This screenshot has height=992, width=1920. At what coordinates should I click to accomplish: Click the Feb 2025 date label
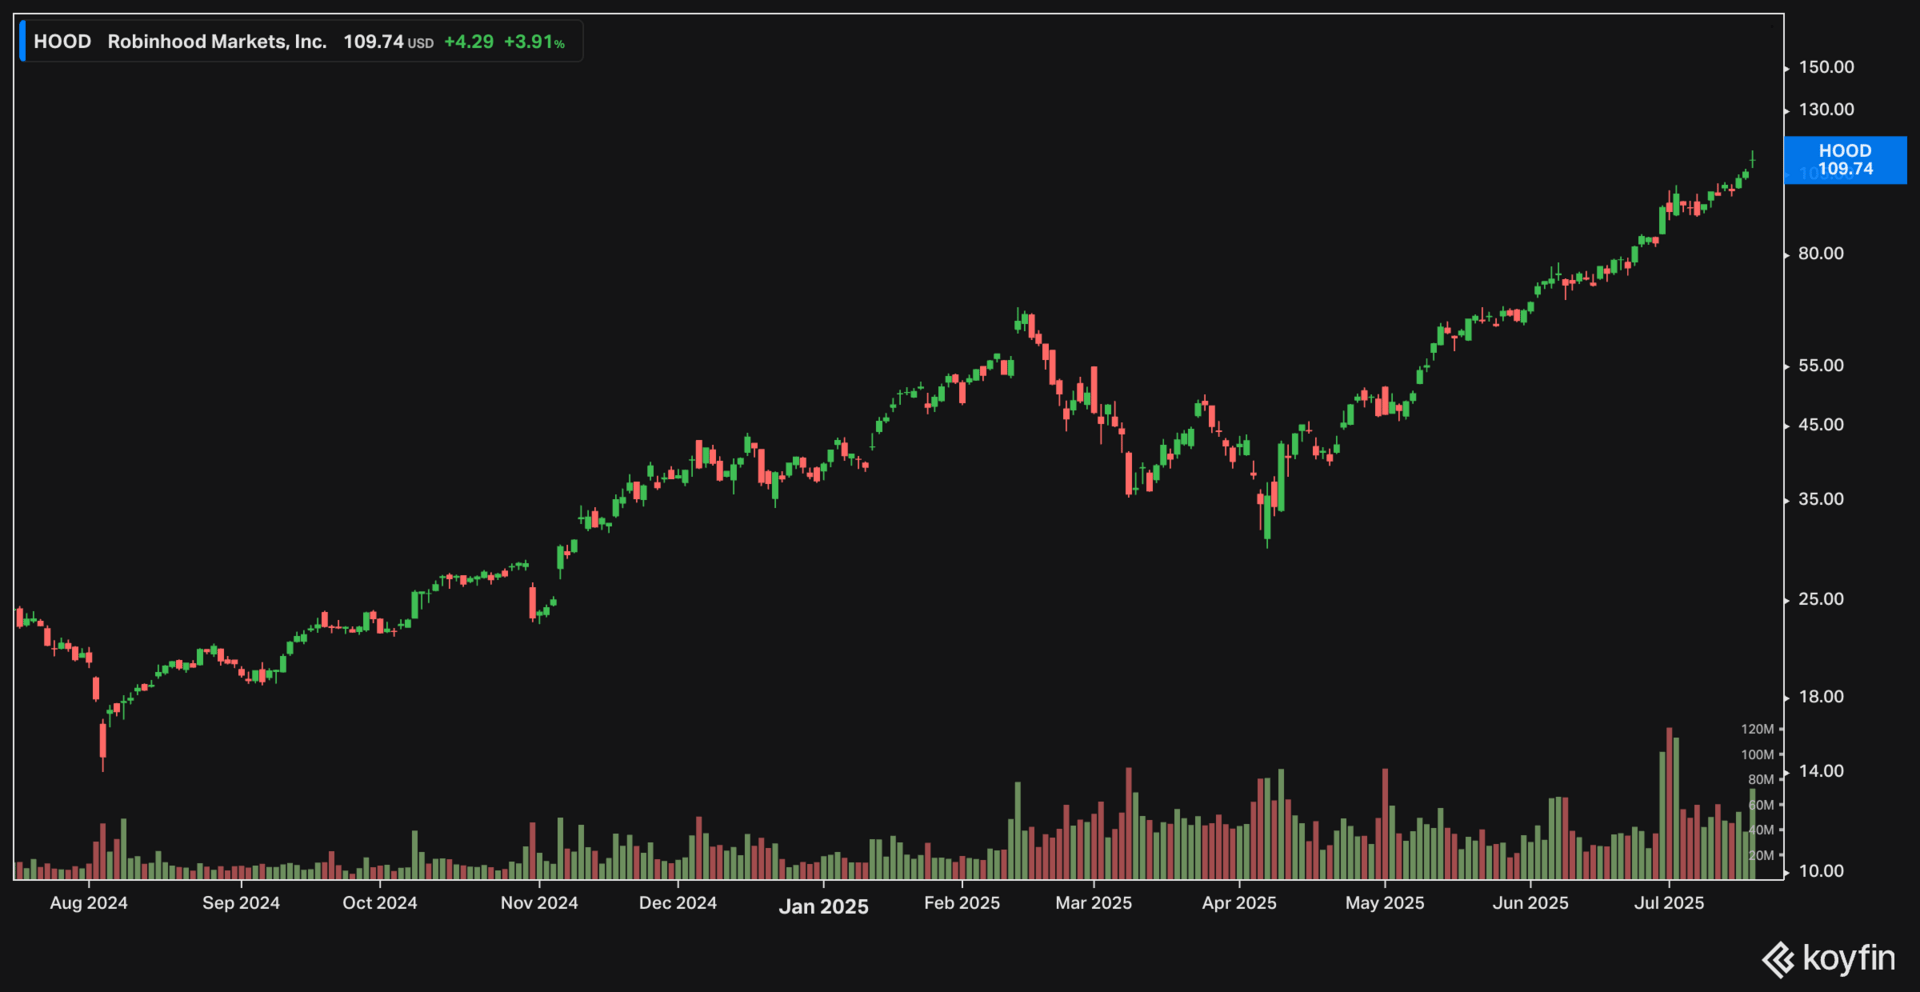click(962, 903)
